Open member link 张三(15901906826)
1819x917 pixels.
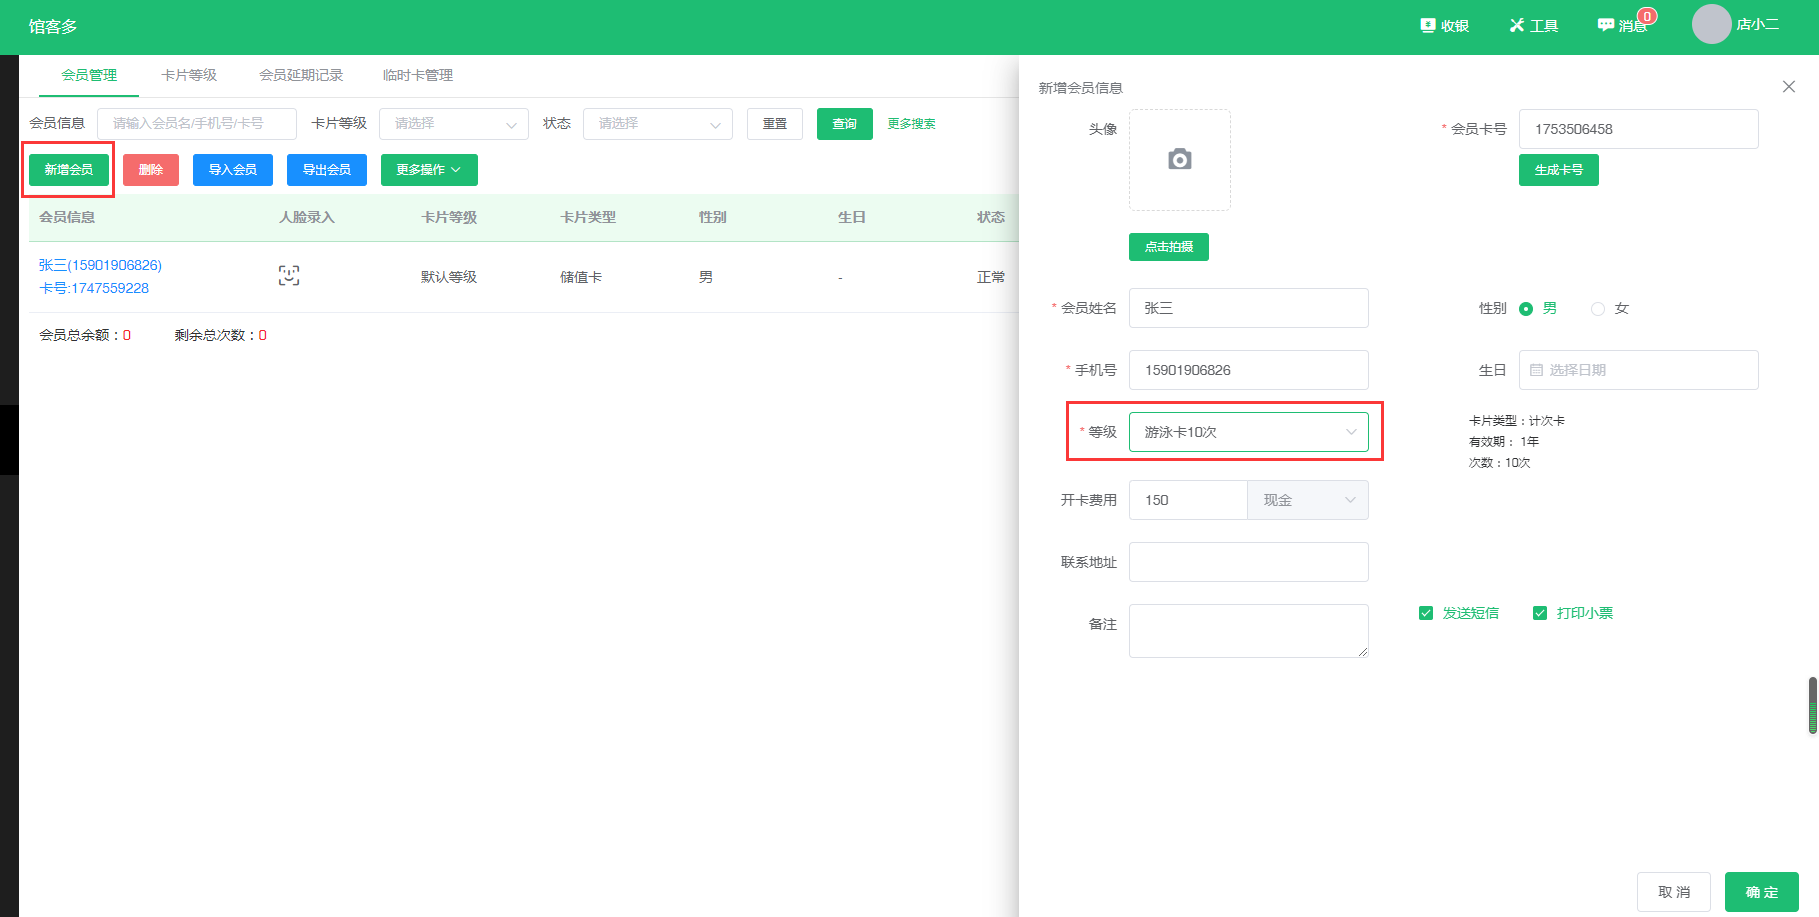click(x=100, y=265)
